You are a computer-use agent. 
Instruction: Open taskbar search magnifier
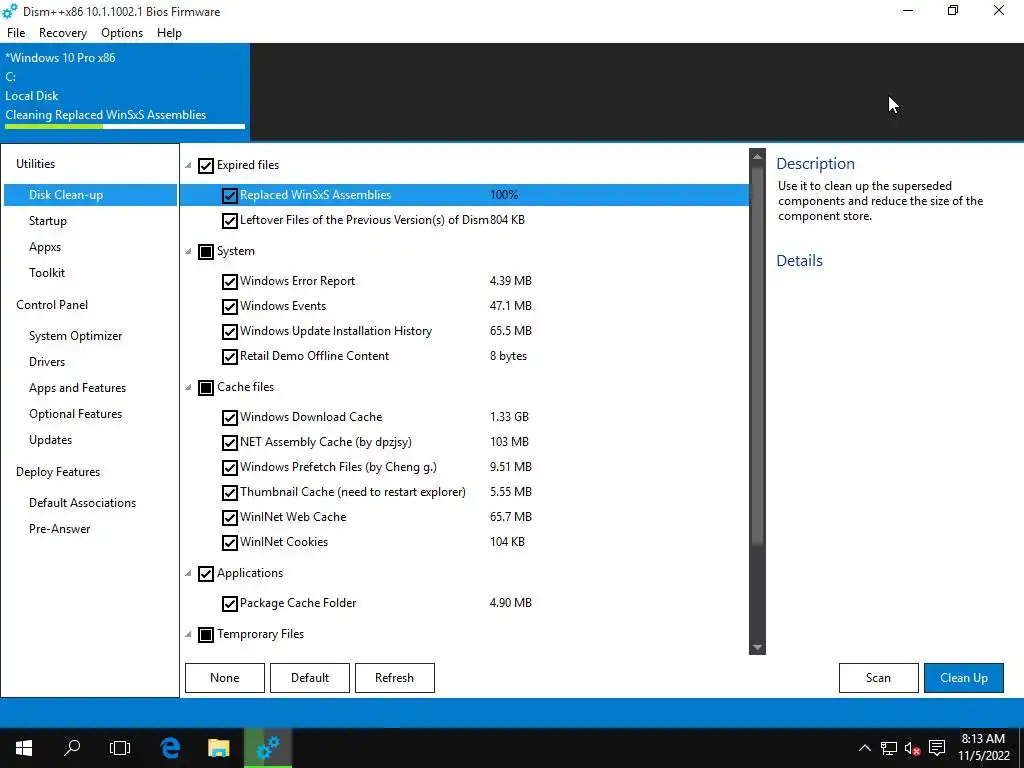point(72,748)
